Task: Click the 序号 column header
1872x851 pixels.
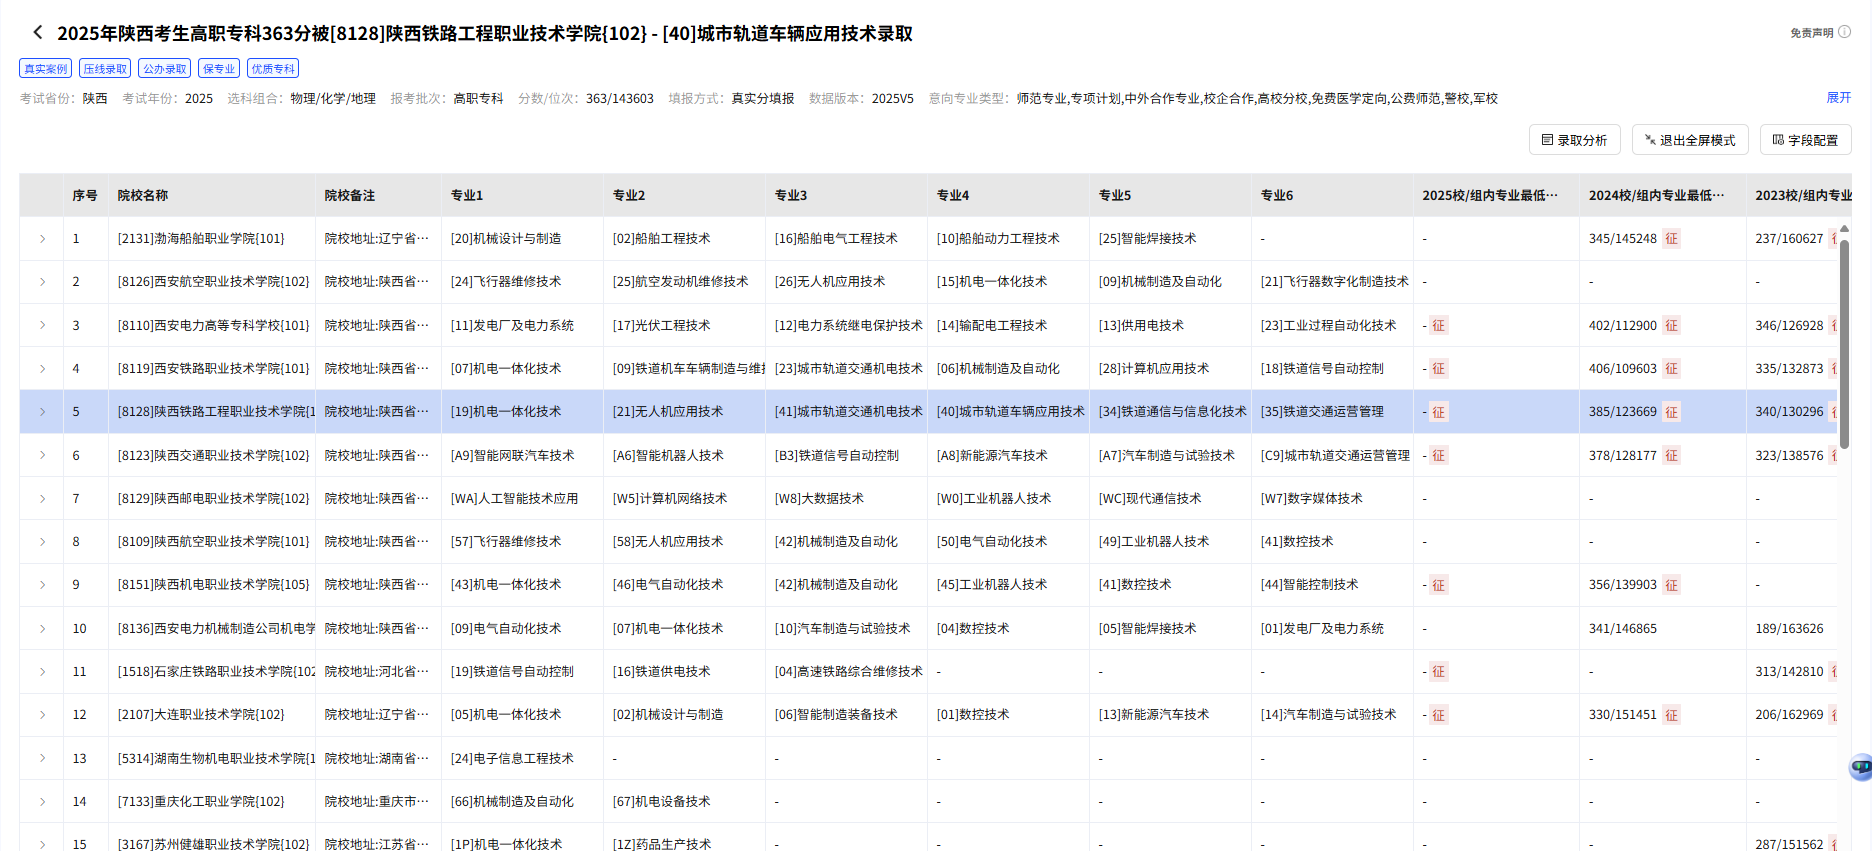Action: (x=85, y=196)
